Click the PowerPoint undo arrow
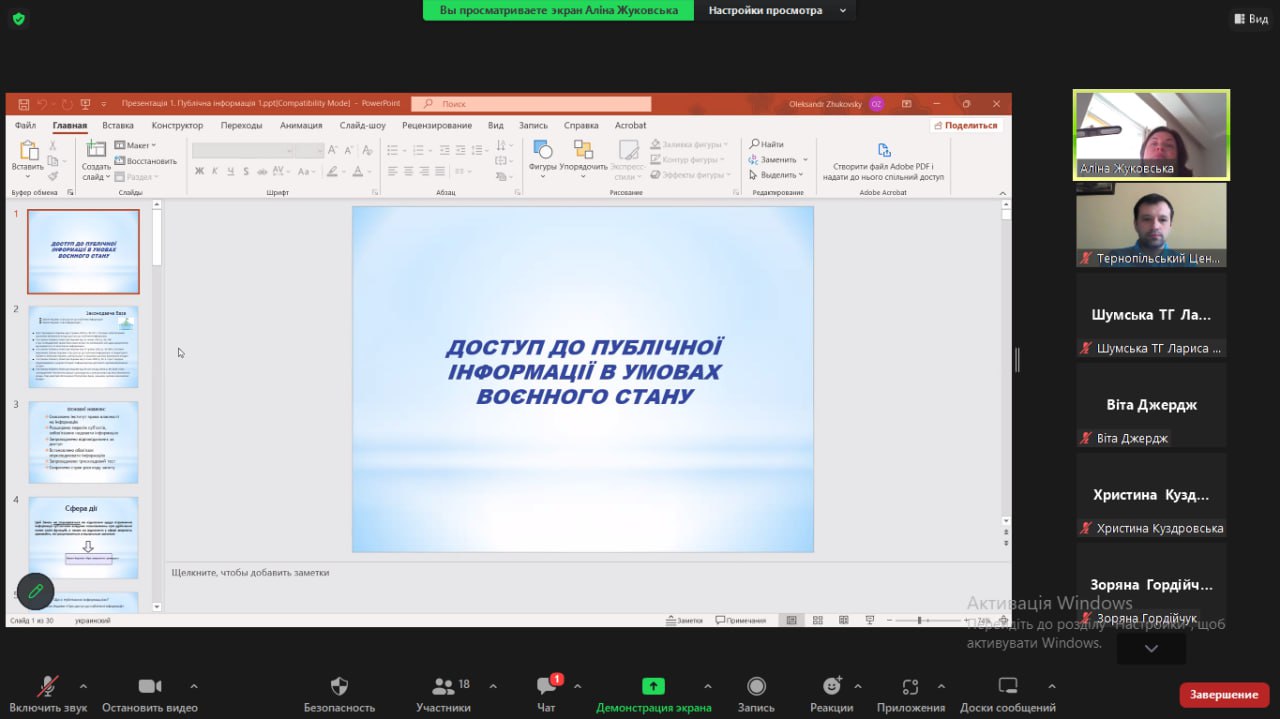Image resolution: width=1280 pixels, height=719 pixels. click(42, 103)
